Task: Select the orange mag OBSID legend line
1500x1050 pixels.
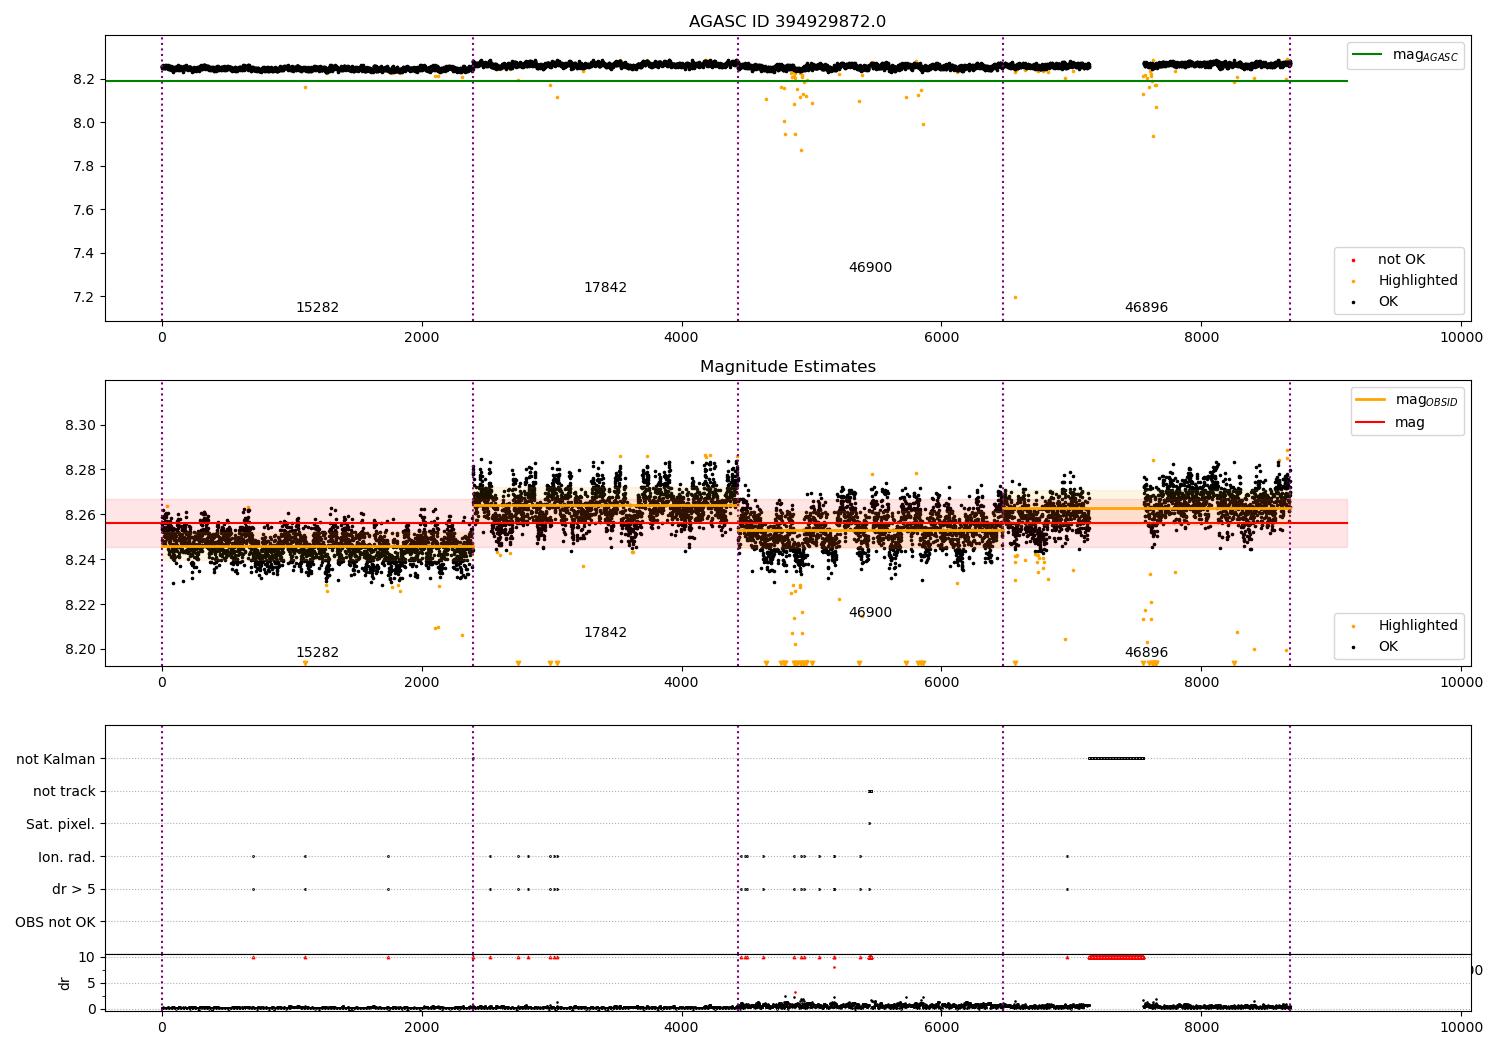Action: 1370,400
